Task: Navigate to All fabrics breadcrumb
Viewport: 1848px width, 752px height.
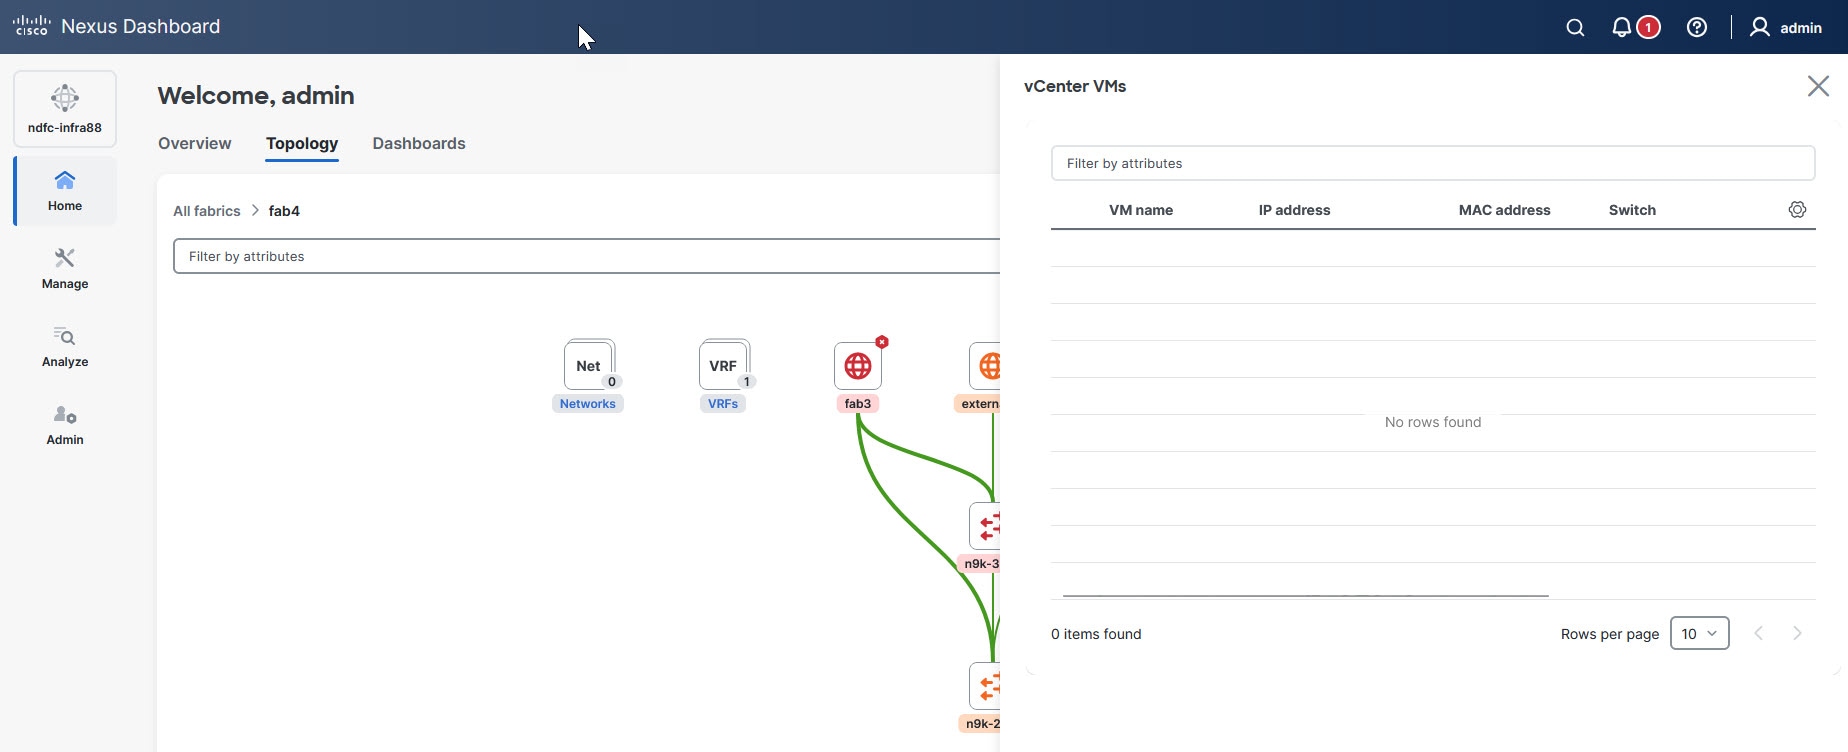Action: (207, 211)
